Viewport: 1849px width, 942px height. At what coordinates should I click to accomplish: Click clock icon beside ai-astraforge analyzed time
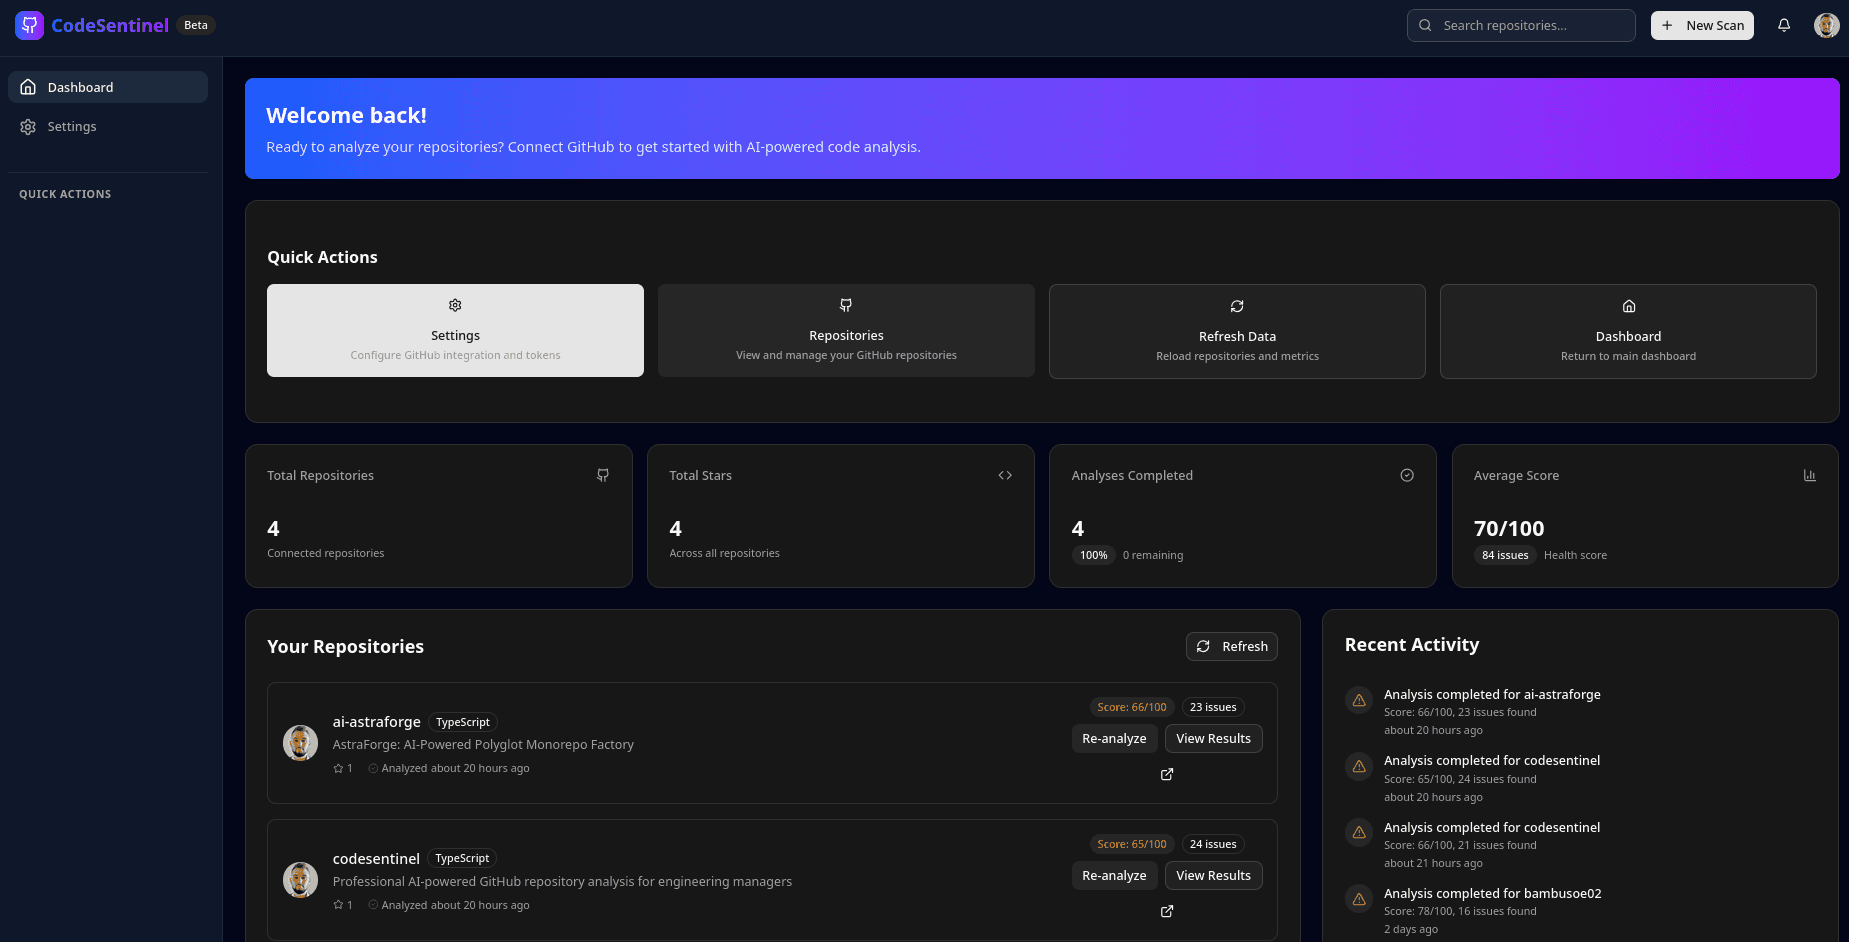pos(373,768)
